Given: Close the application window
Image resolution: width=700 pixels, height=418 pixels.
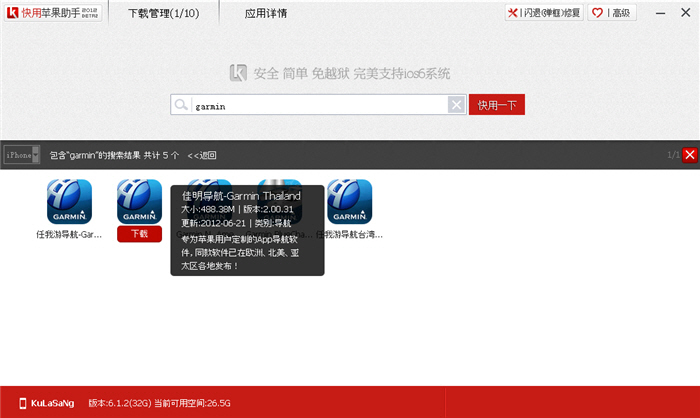Looking at the screenshot, I should [x=686, y=13].
